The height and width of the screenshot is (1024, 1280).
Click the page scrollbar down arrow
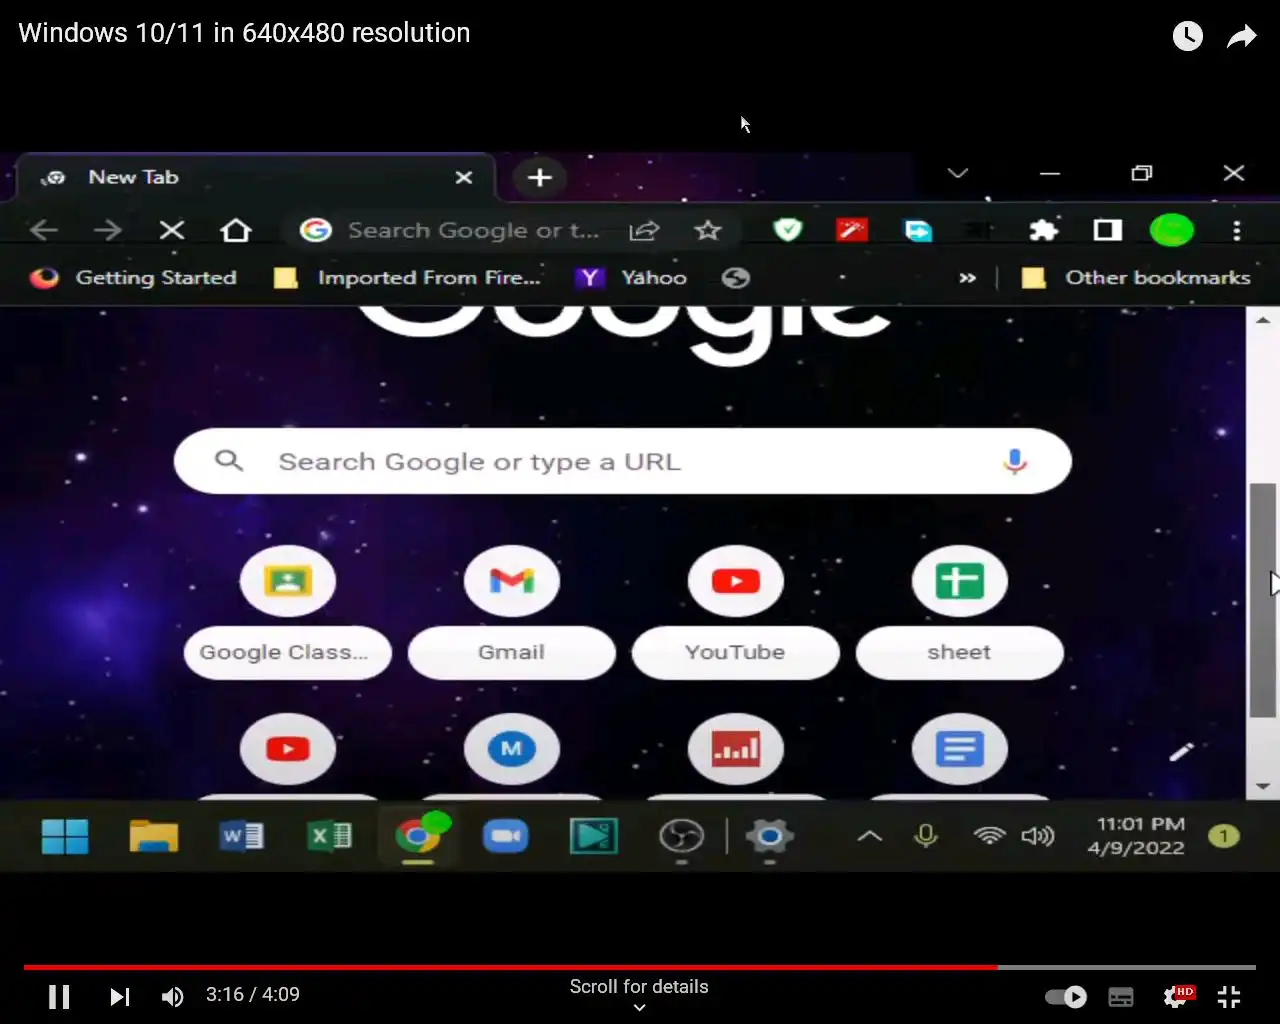click(x=1263, y=787)
